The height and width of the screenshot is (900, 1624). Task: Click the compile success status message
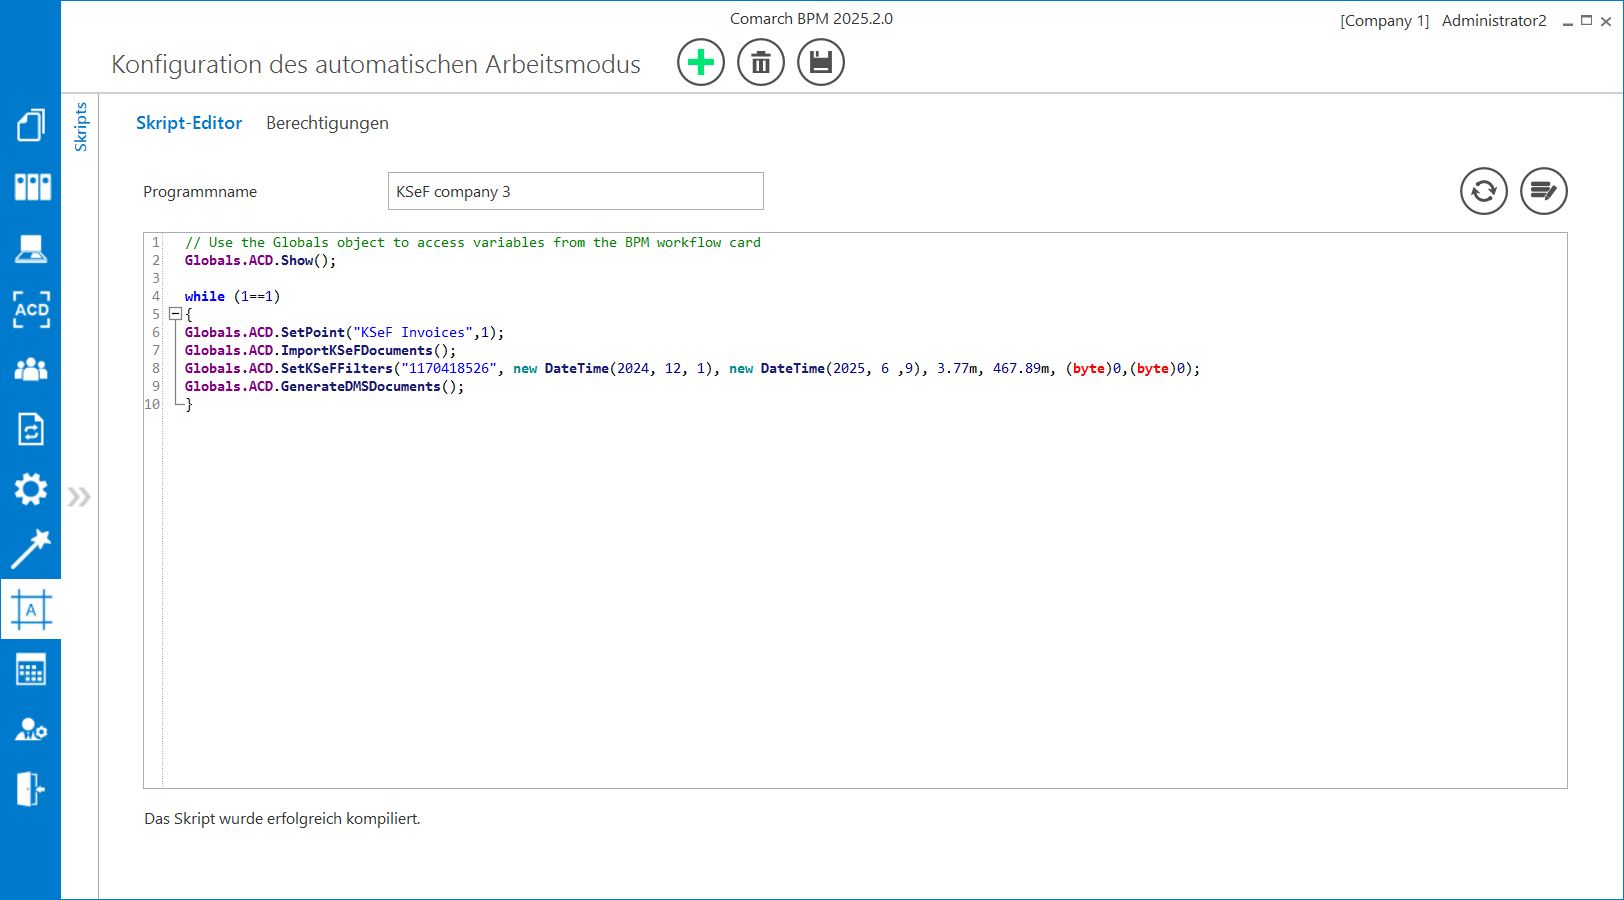click(x=282, y=819)
